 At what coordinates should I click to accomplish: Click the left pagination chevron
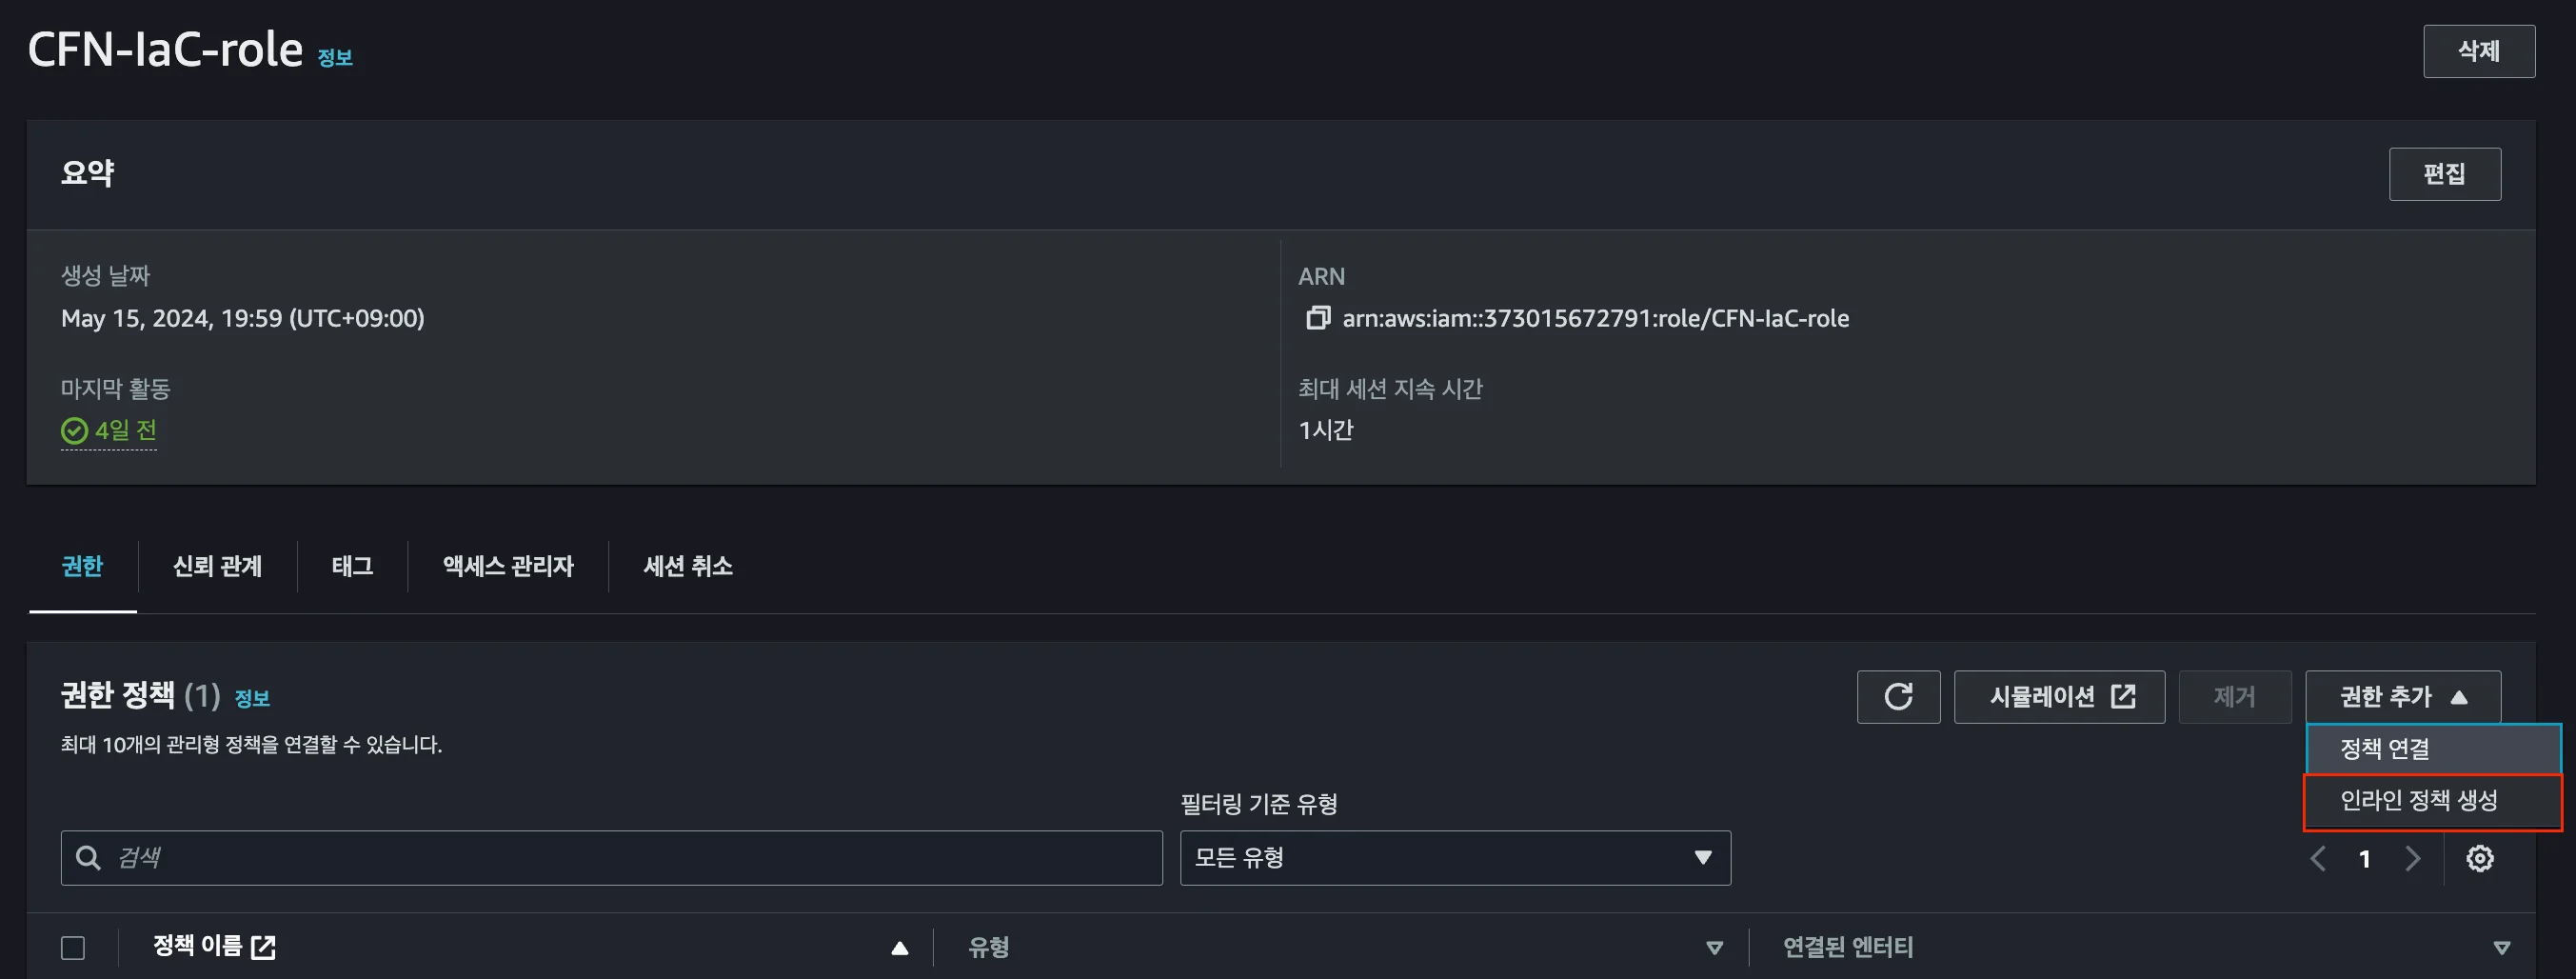pyautogui.click(x=2318, y=858)
